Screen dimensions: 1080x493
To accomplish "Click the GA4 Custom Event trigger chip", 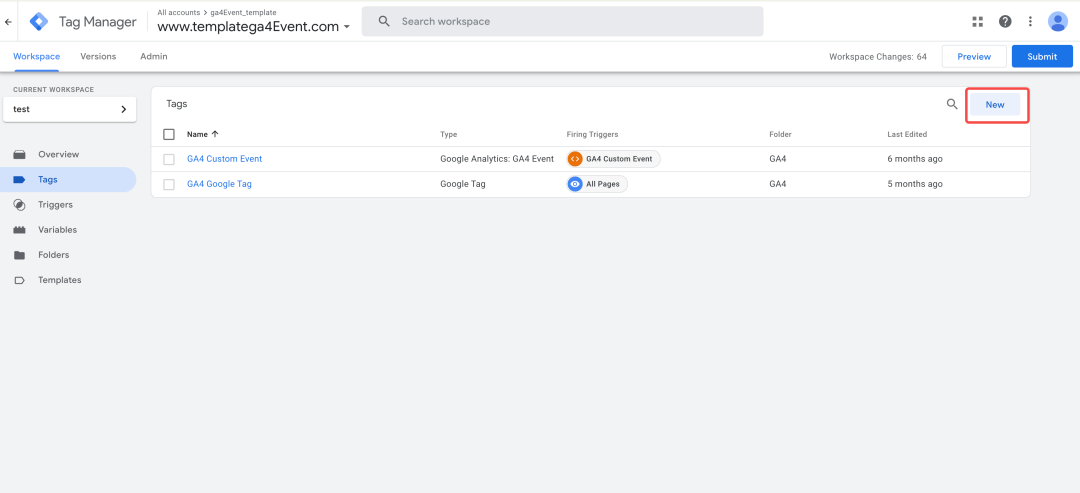I will pyautogui.click(x=613, y=159).
